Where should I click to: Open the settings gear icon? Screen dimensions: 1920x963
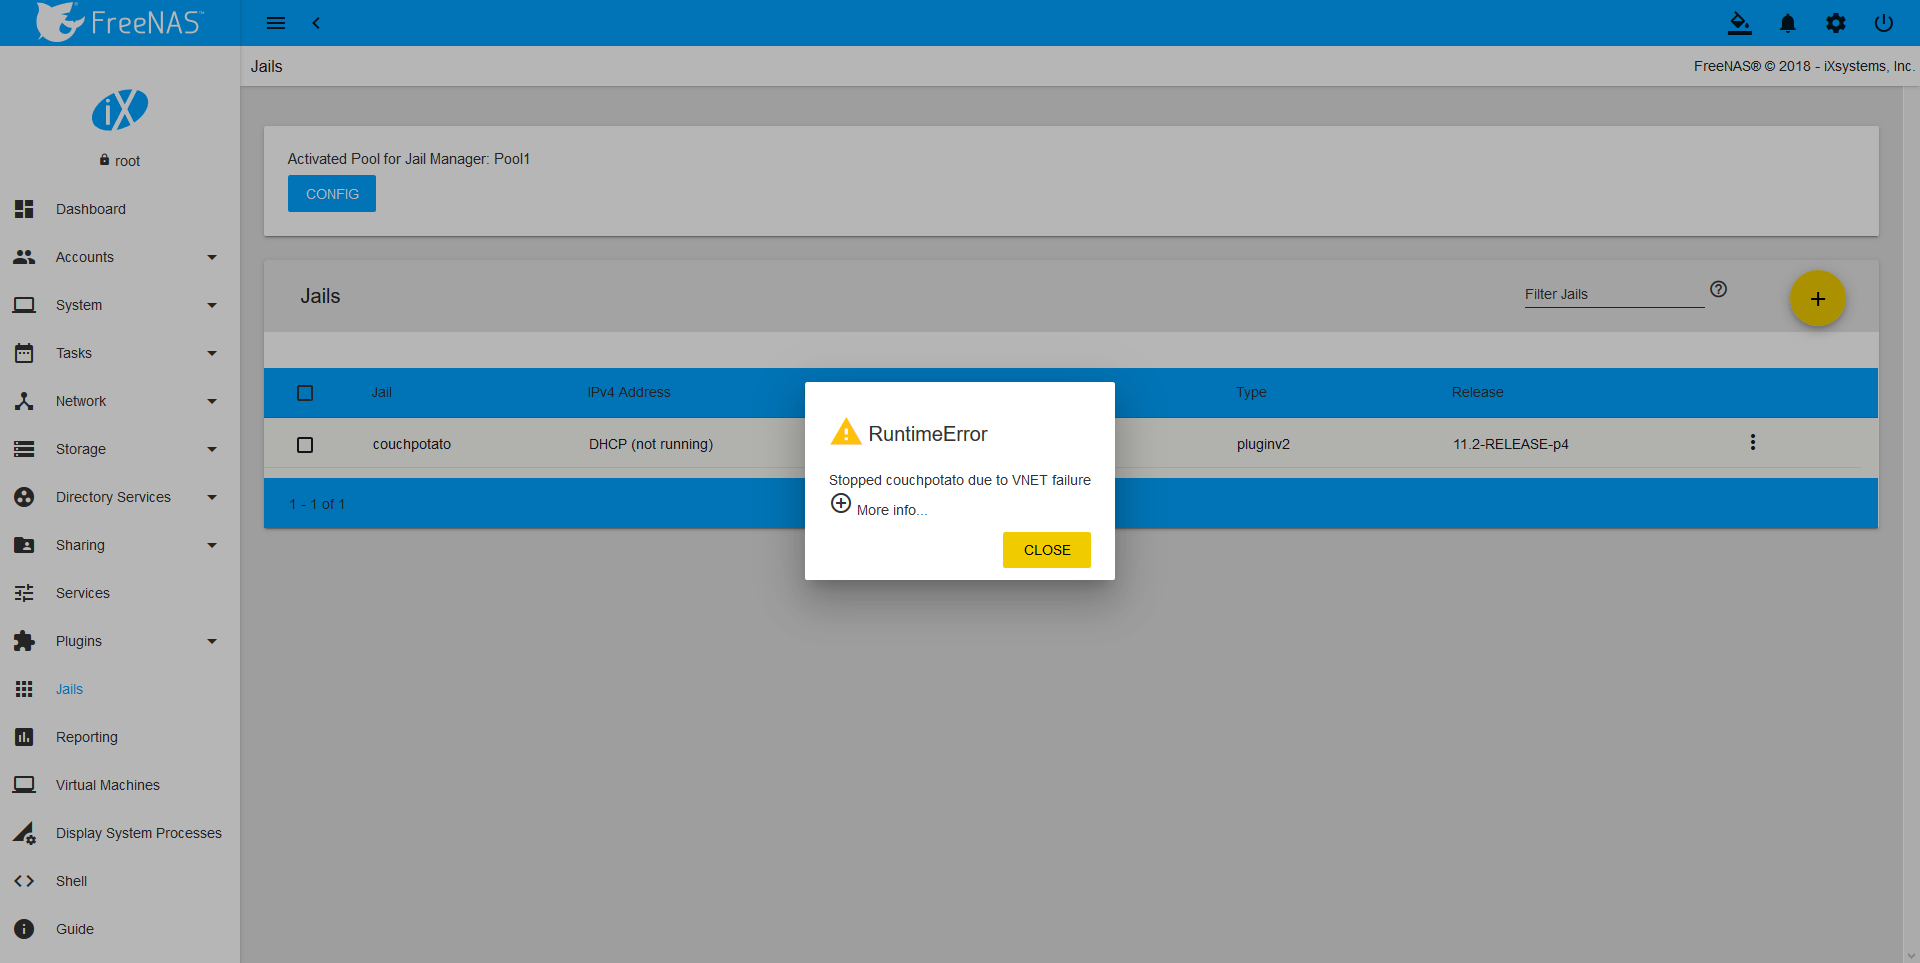click(1836, 23)
